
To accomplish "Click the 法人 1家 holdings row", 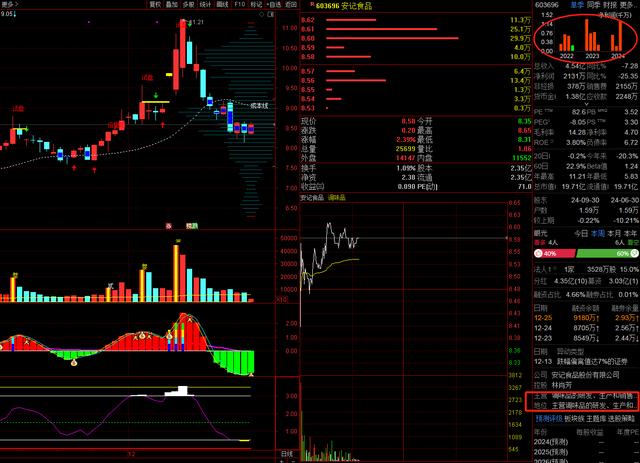I will (586, 269).
